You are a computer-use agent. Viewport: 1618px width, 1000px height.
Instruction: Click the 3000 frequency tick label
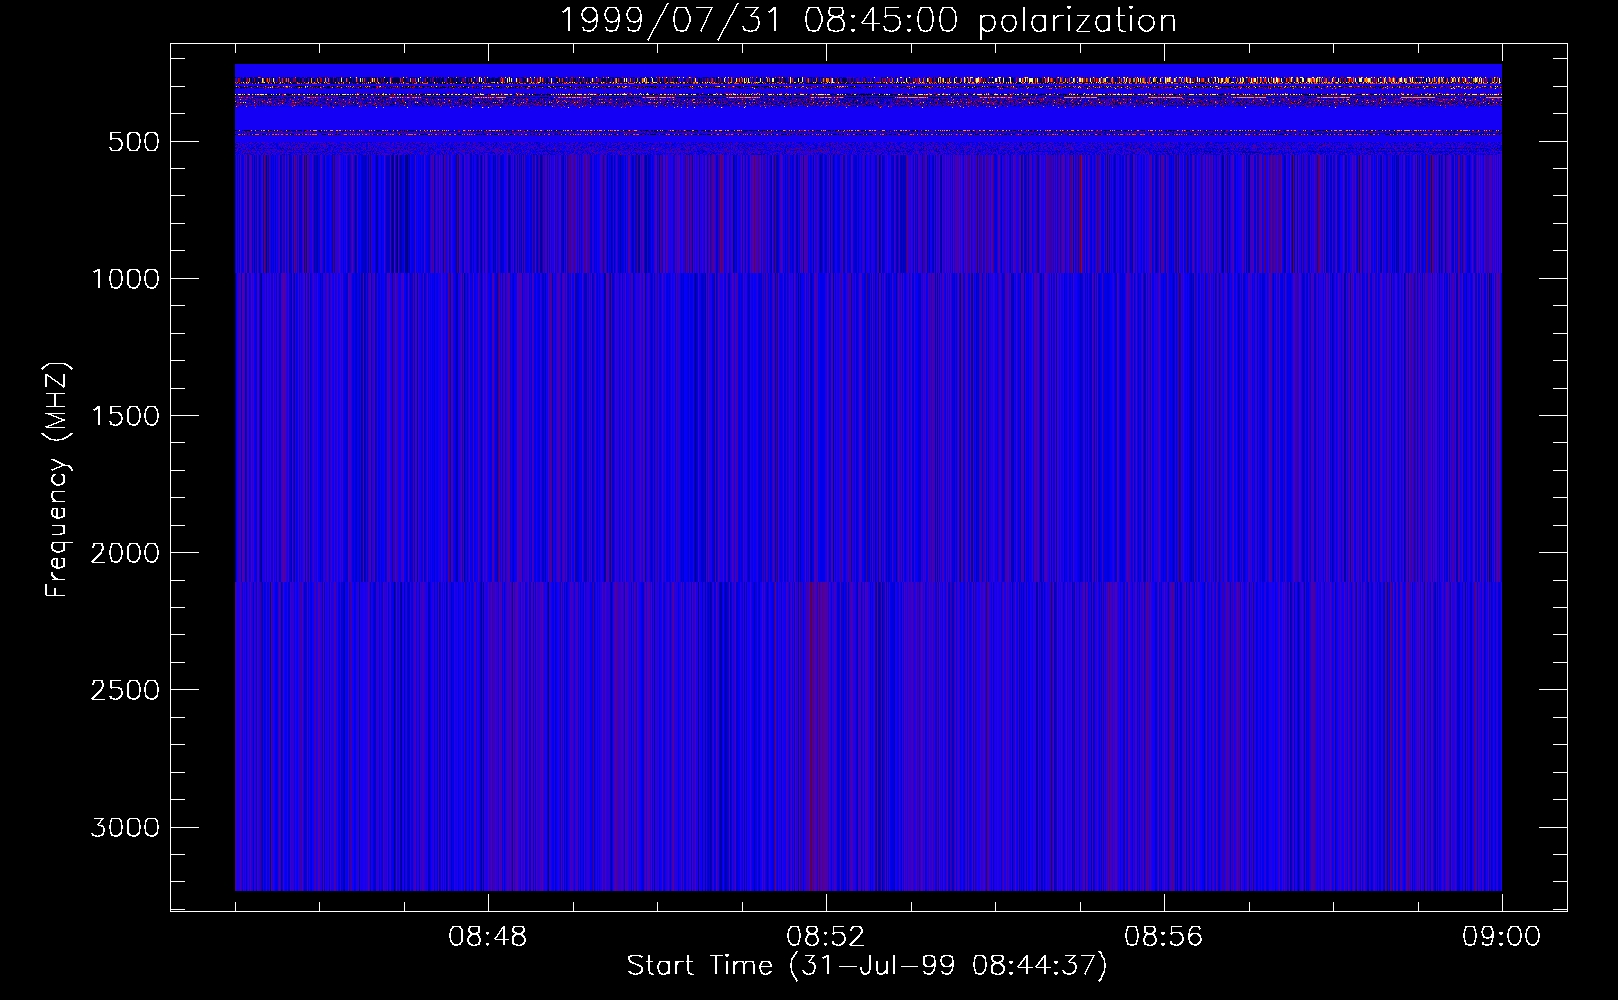click(125, 827)
